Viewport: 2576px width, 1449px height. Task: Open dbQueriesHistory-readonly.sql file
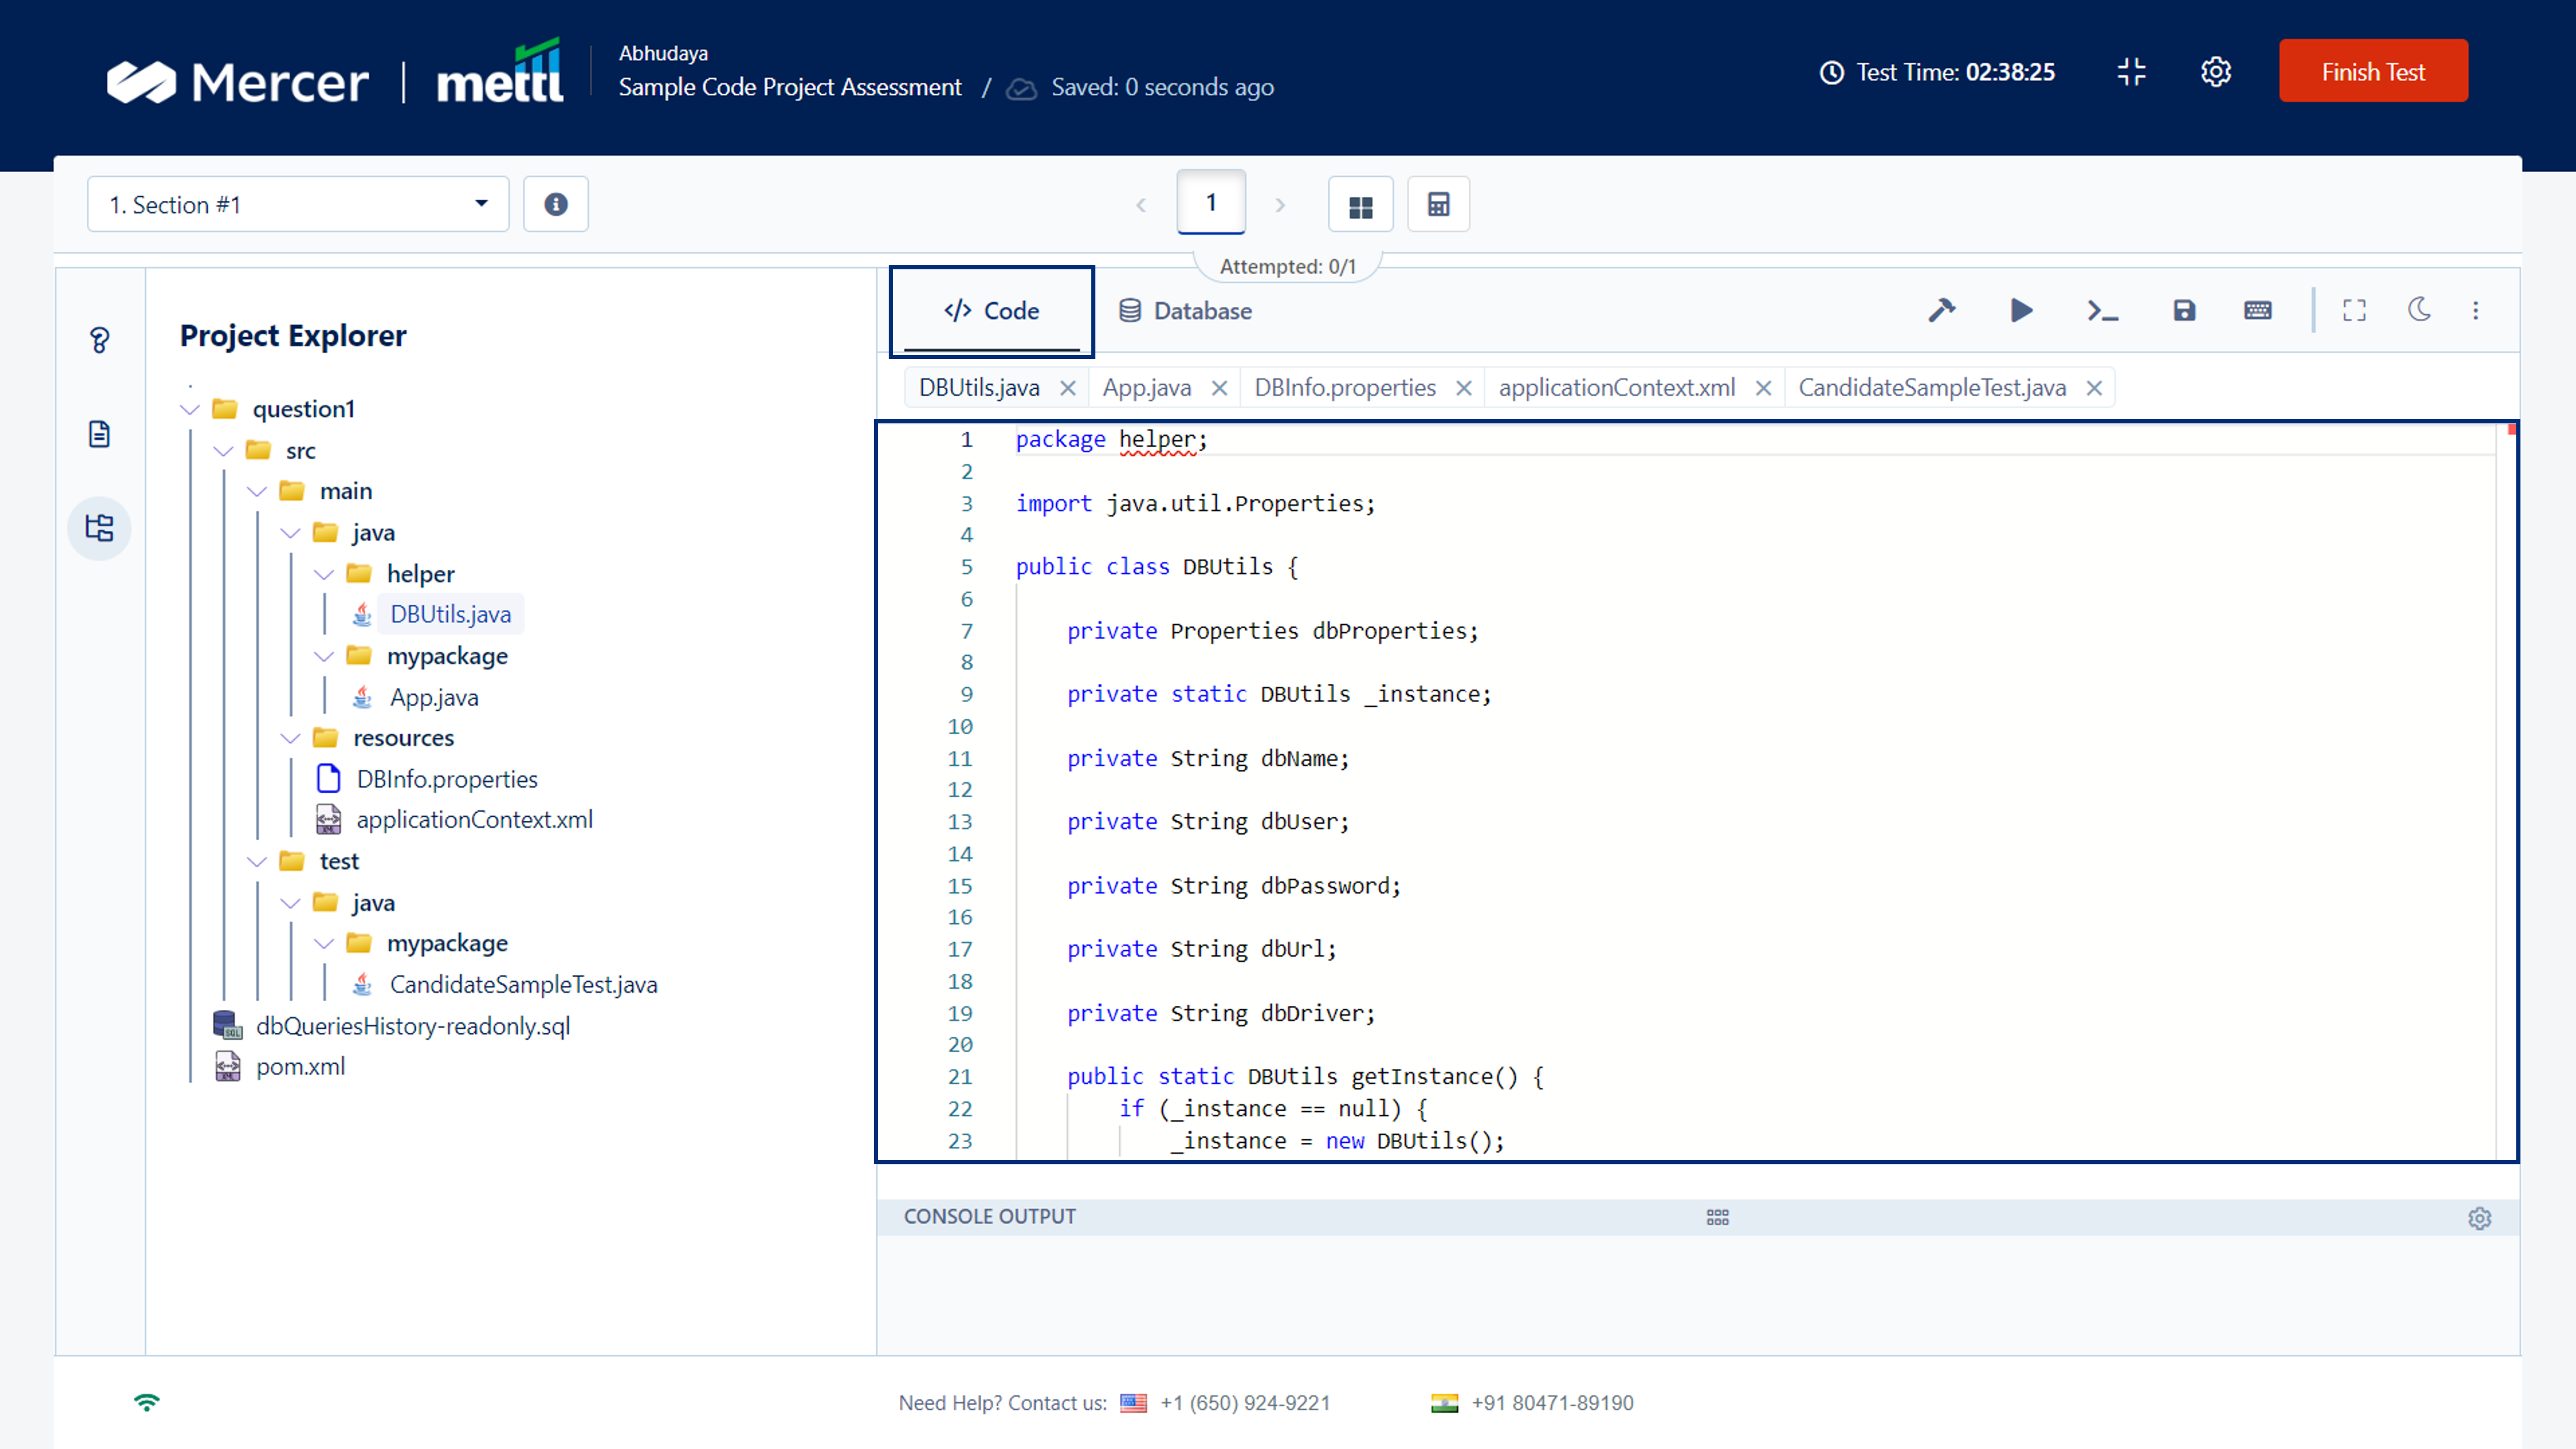tap(412, 1026)
